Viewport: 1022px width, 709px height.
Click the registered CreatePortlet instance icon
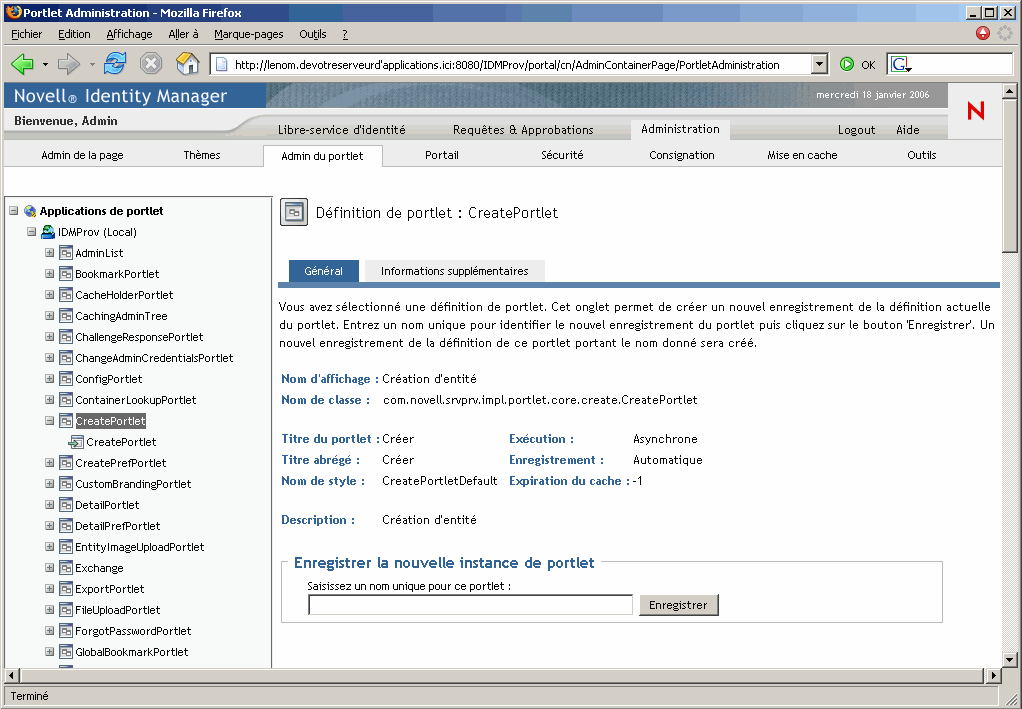coord(76,442)
